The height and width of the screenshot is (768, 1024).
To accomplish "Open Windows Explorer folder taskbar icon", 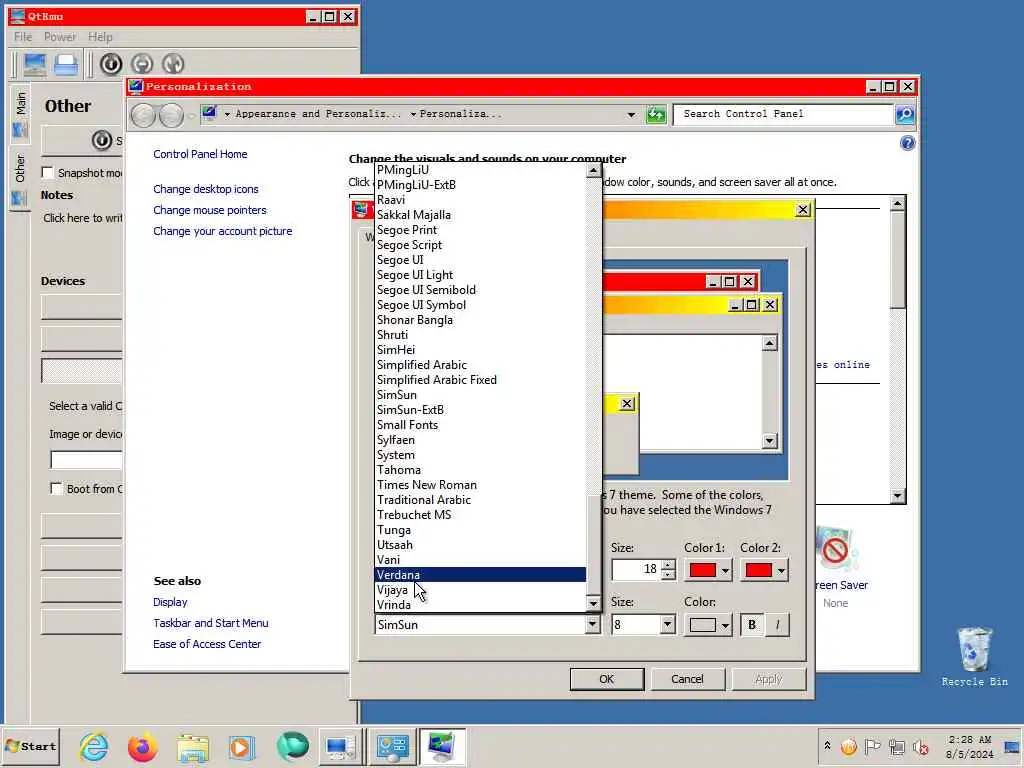I will [192, 747].
